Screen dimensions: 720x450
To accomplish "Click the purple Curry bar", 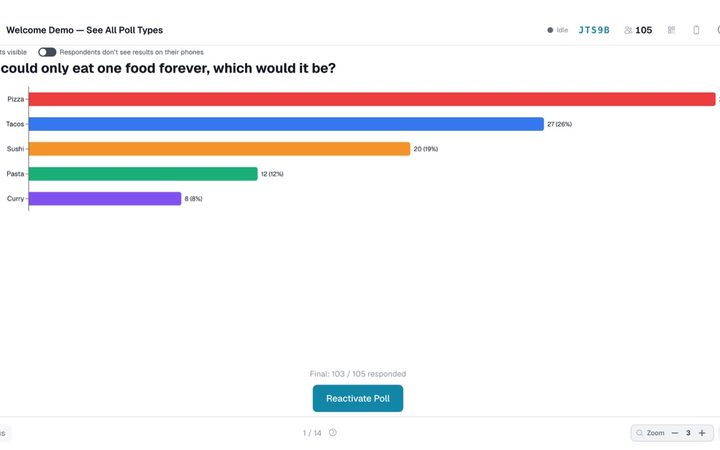I will tap(105, 198).
